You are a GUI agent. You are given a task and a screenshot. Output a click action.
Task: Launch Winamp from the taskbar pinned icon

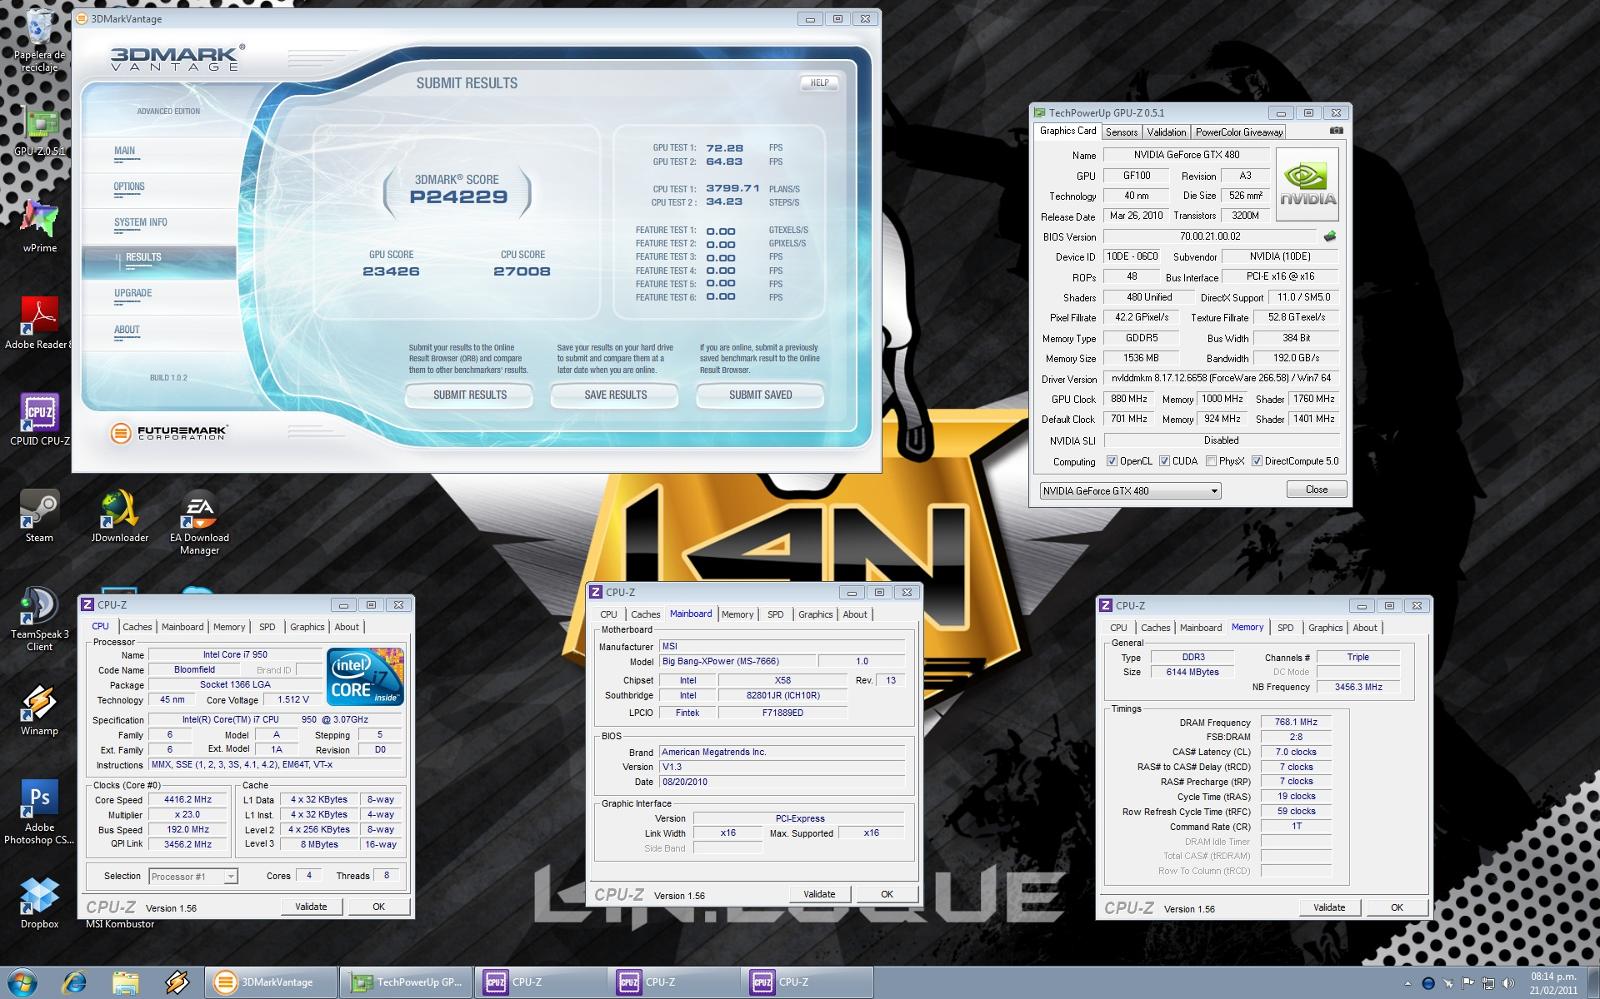(x=177, y=982)
